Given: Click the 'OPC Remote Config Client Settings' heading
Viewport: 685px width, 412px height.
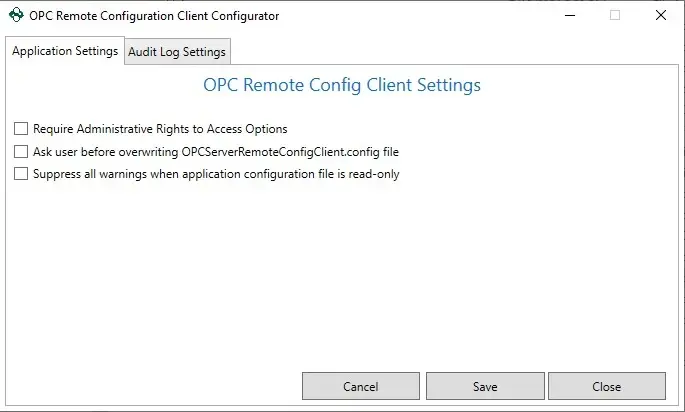Looking at the screenshot, I should (x=342, y=85).
